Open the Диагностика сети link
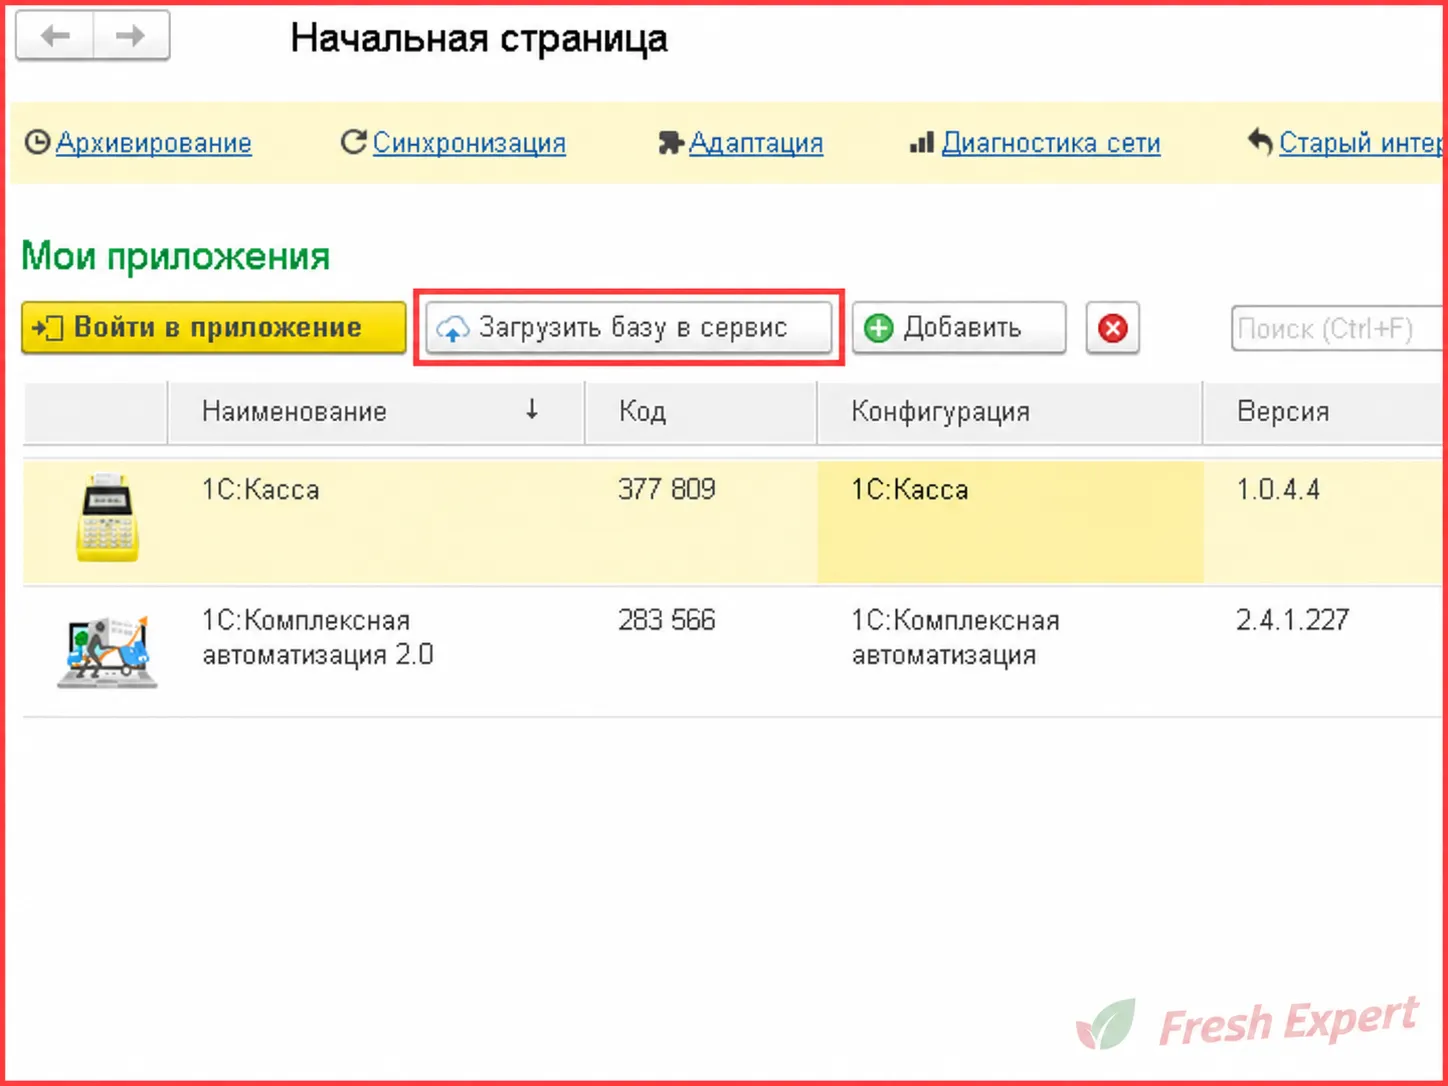 pos(1051,143)
